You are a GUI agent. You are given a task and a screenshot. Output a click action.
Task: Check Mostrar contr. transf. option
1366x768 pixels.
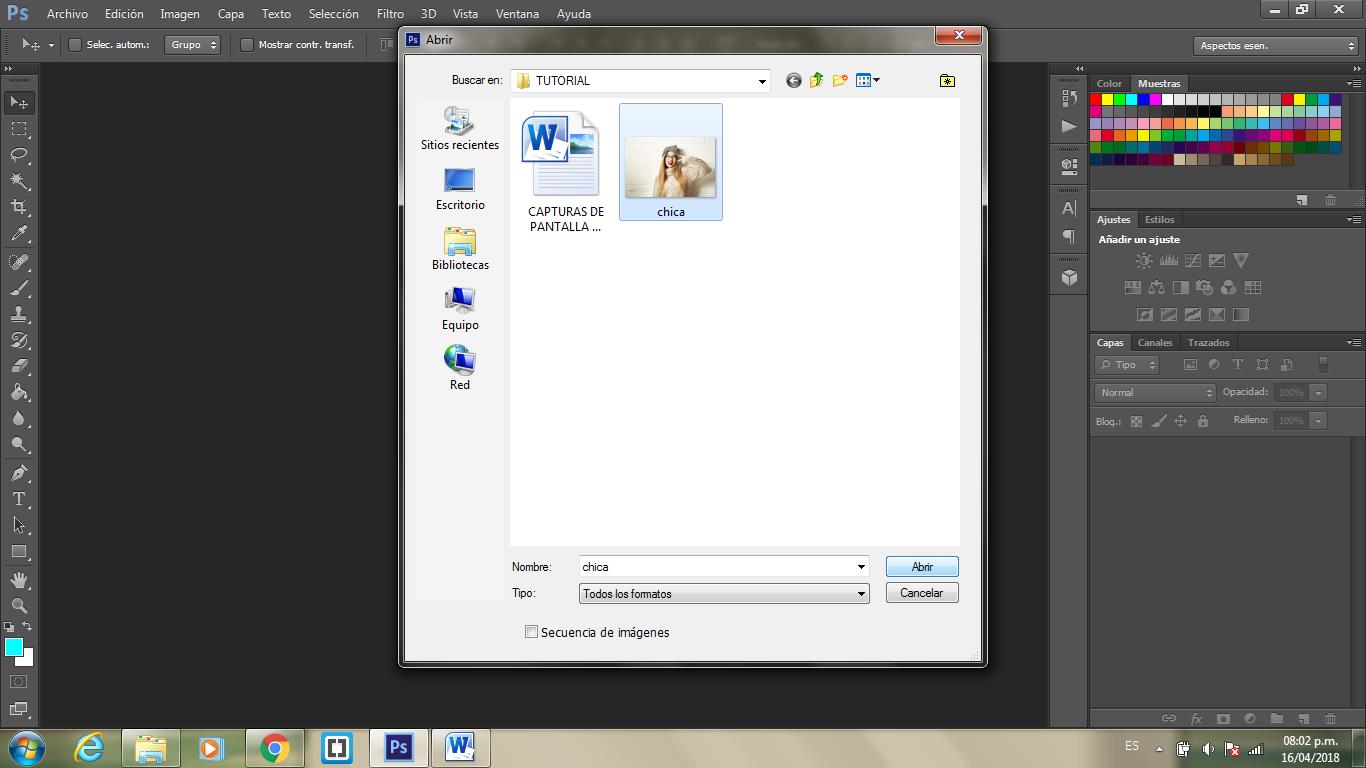click(247, 45)
